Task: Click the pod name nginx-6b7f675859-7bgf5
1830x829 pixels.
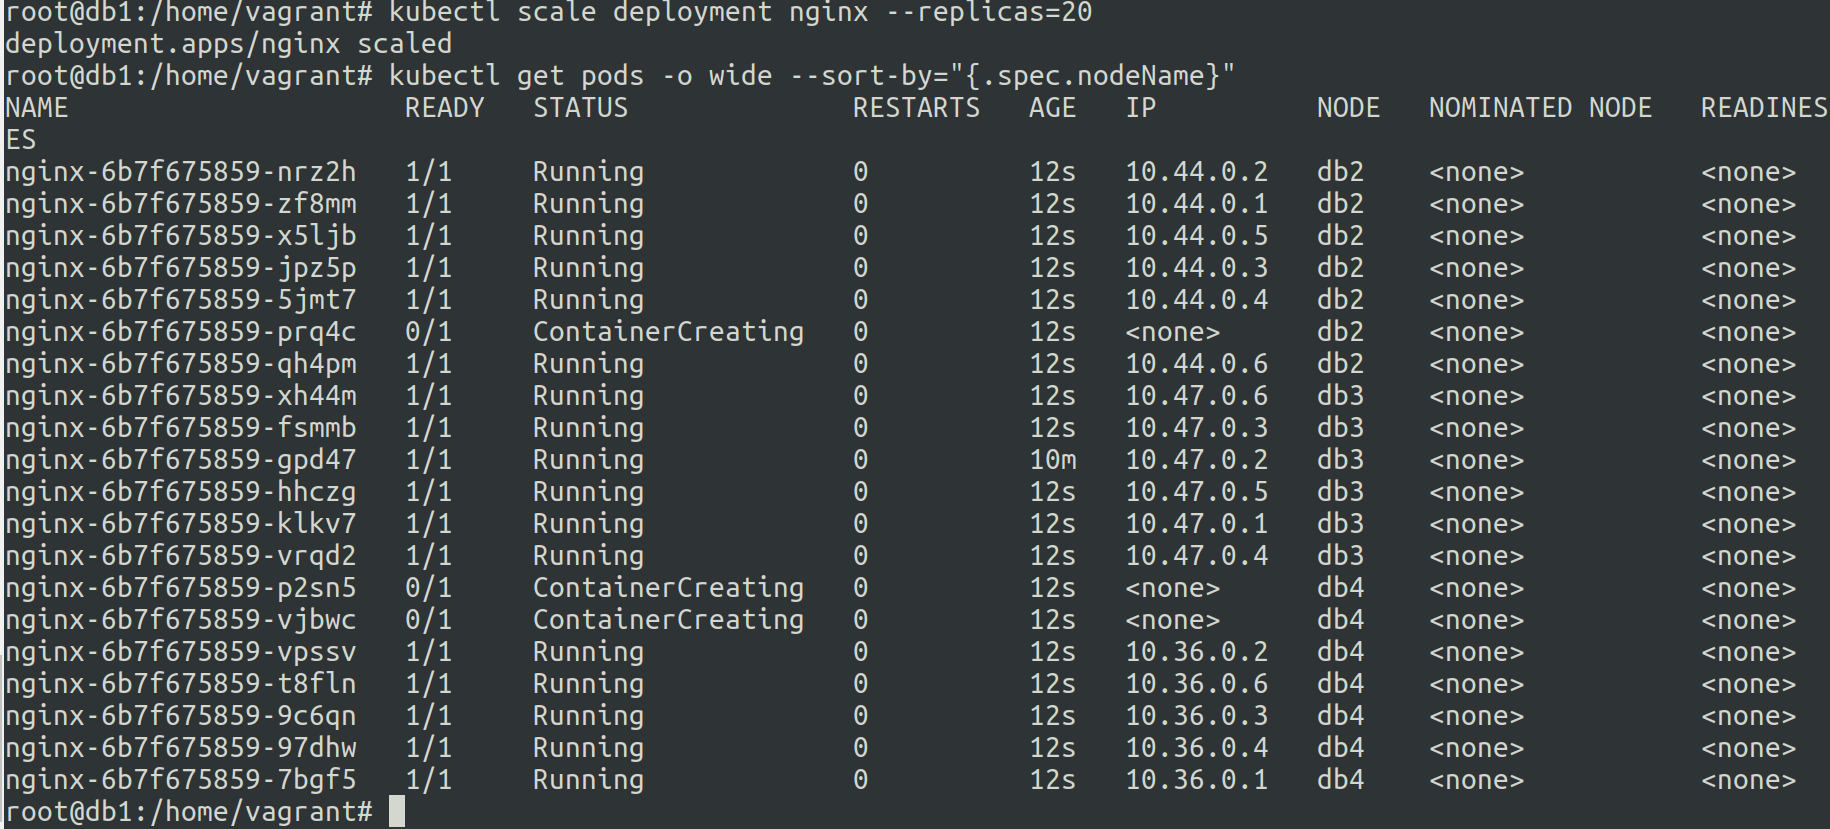Action: click(180, 780)
